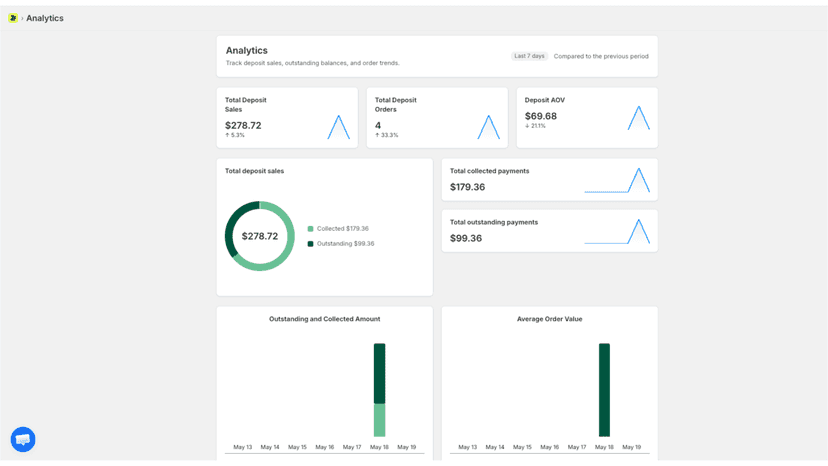Open Total Deposit Sales sparkline chart
828x466 pixels.
(x=338, y=127)
